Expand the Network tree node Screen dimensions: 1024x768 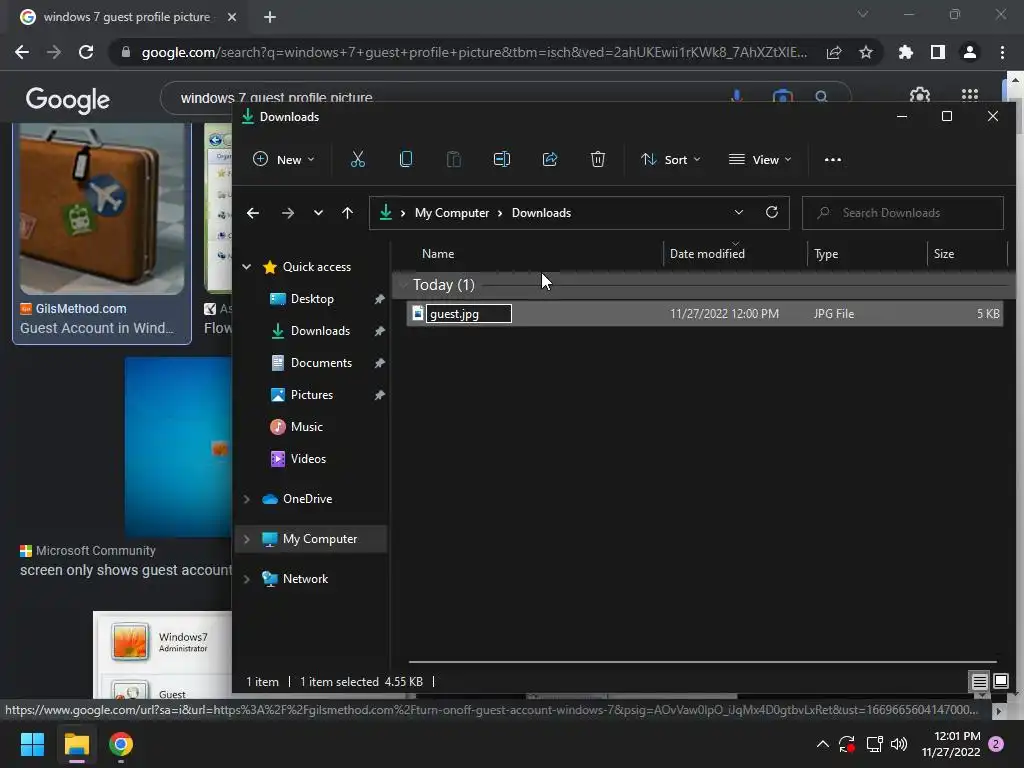[247, 579]
